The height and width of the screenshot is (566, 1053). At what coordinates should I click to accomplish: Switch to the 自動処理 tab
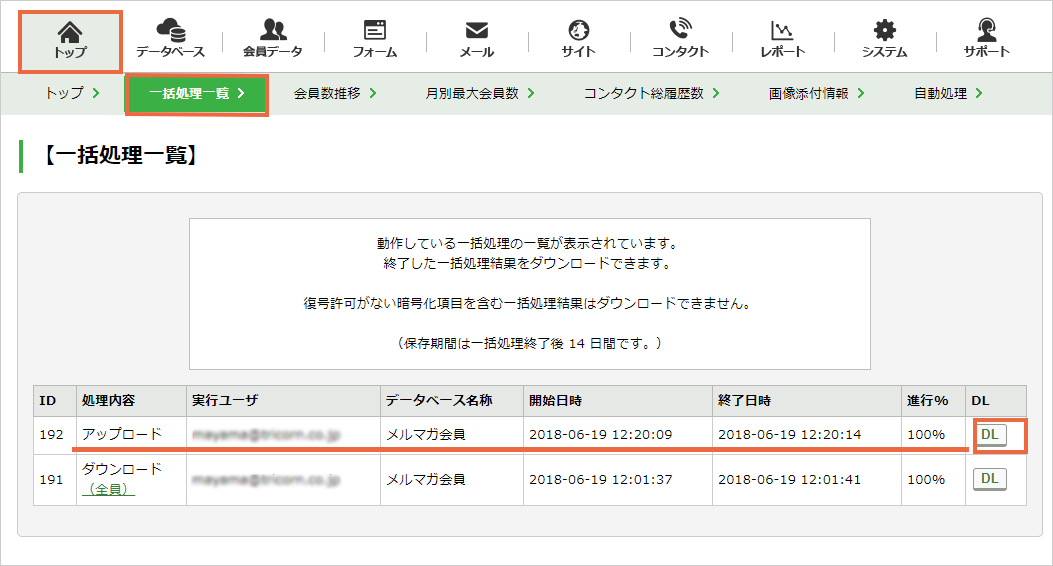coord(948,93)
